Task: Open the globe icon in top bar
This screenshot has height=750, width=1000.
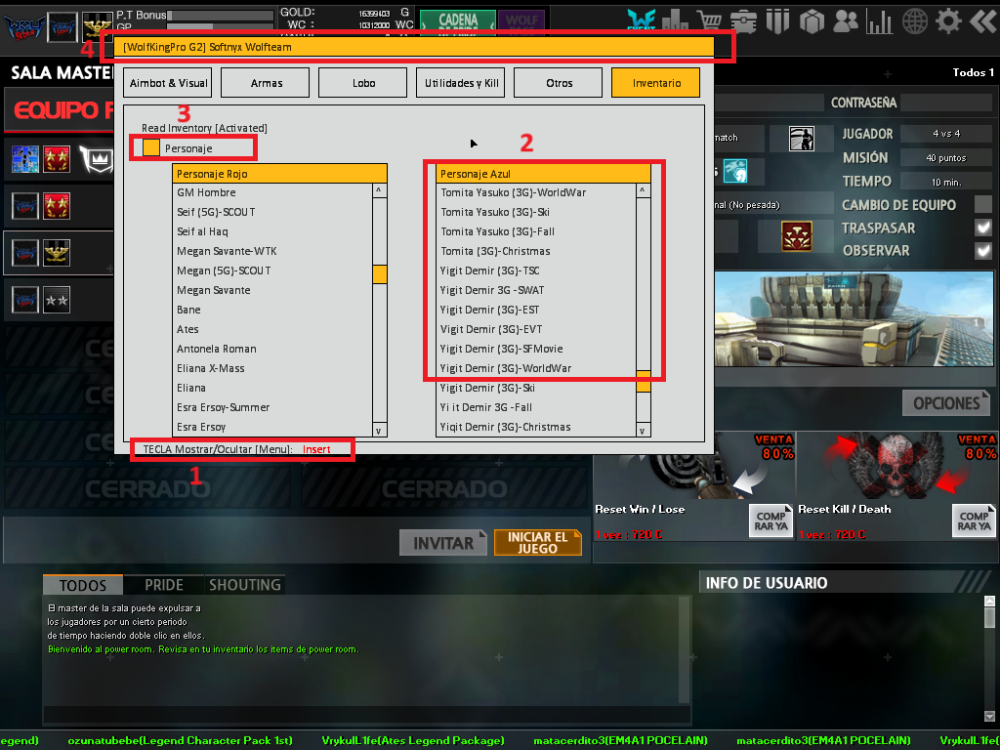Action: 914,20
